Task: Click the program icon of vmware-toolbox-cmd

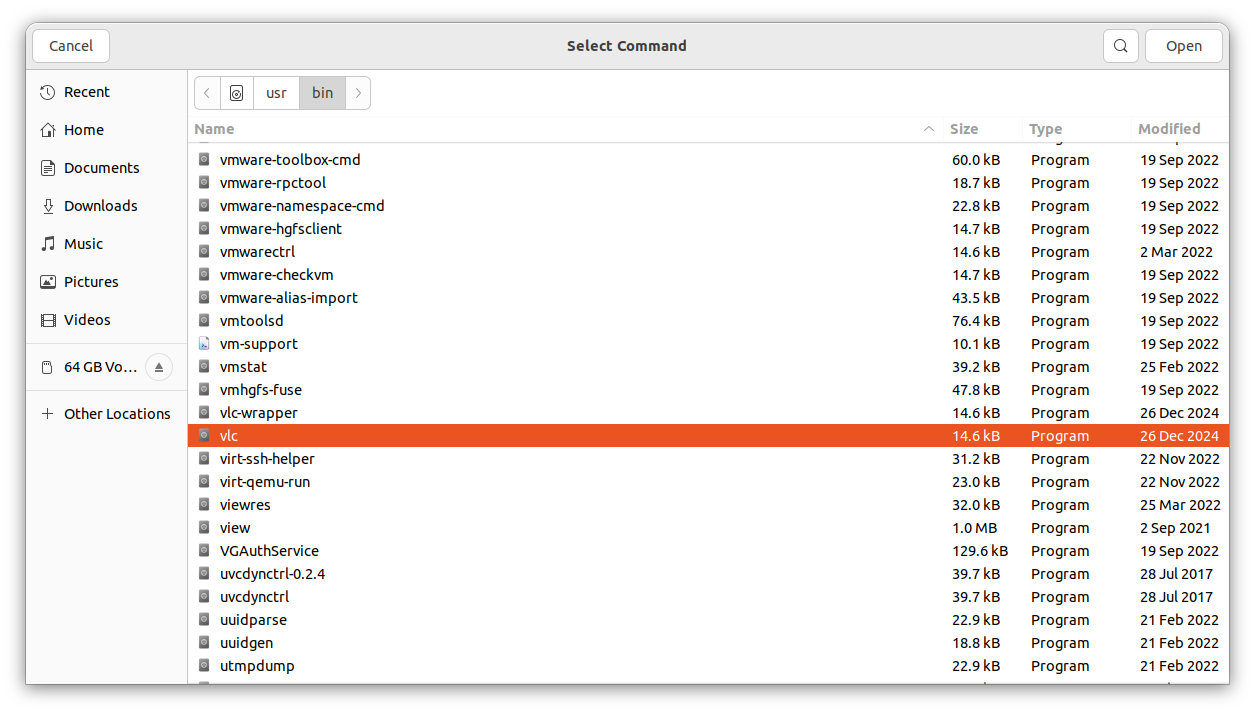Action: click(204, 160)
